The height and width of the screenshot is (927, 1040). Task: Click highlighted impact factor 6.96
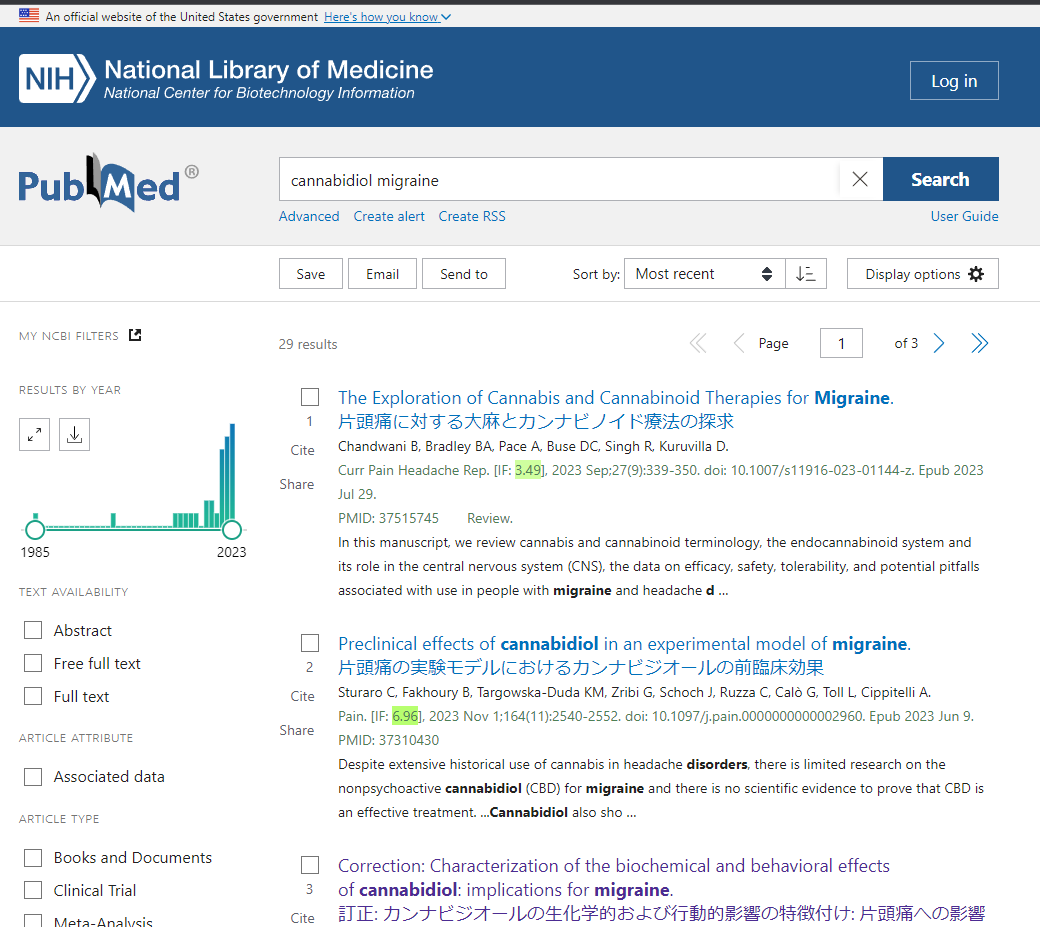[405, 716]
